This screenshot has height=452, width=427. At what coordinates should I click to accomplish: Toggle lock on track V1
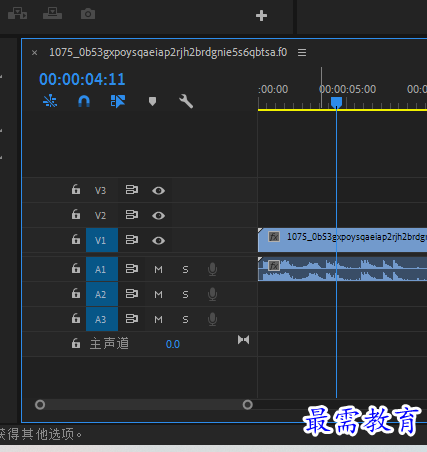pos(76,239)
